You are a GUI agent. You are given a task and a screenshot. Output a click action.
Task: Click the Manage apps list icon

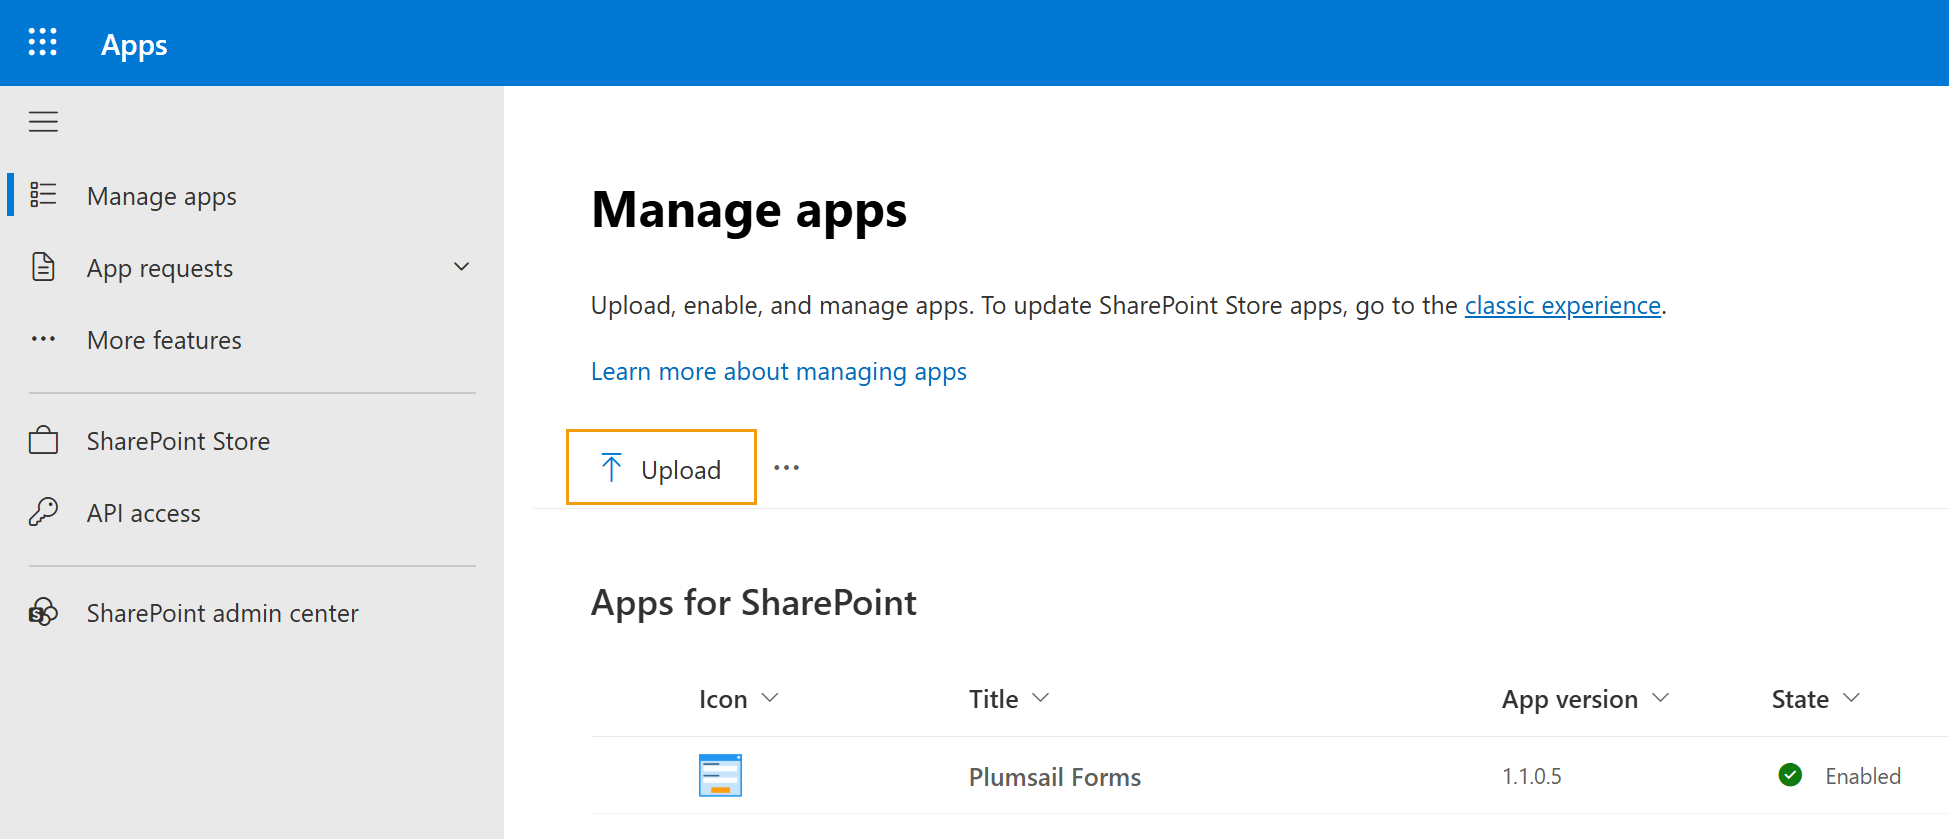[43, 195]
